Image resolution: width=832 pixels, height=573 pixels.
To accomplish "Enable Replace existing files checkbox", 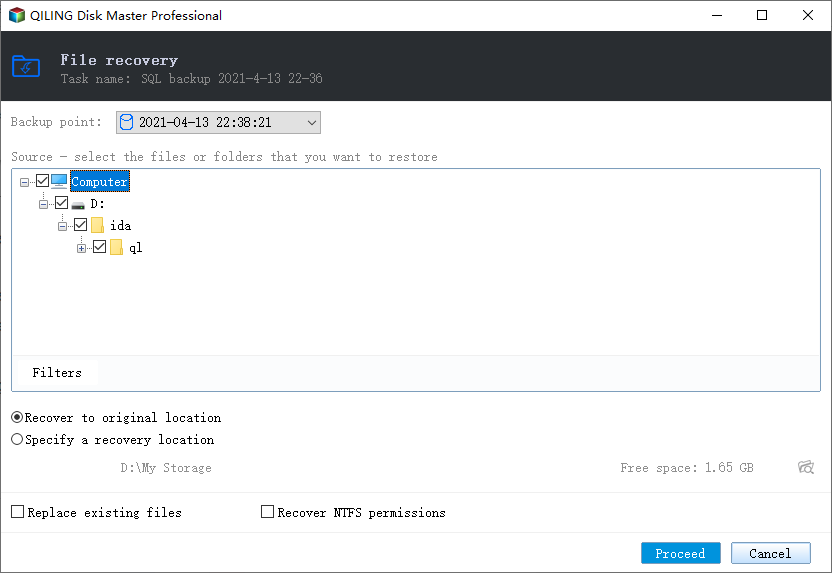I will (x=18, y=511).
